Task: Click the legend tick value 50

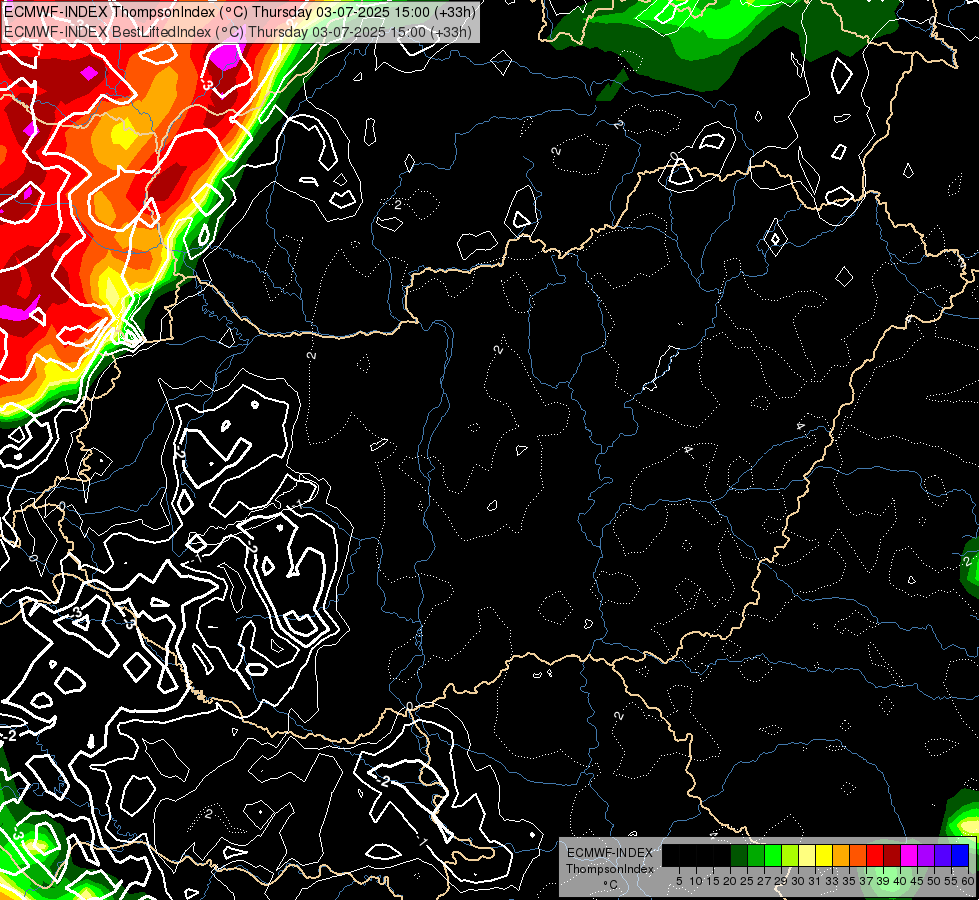Action: point(934,881)
